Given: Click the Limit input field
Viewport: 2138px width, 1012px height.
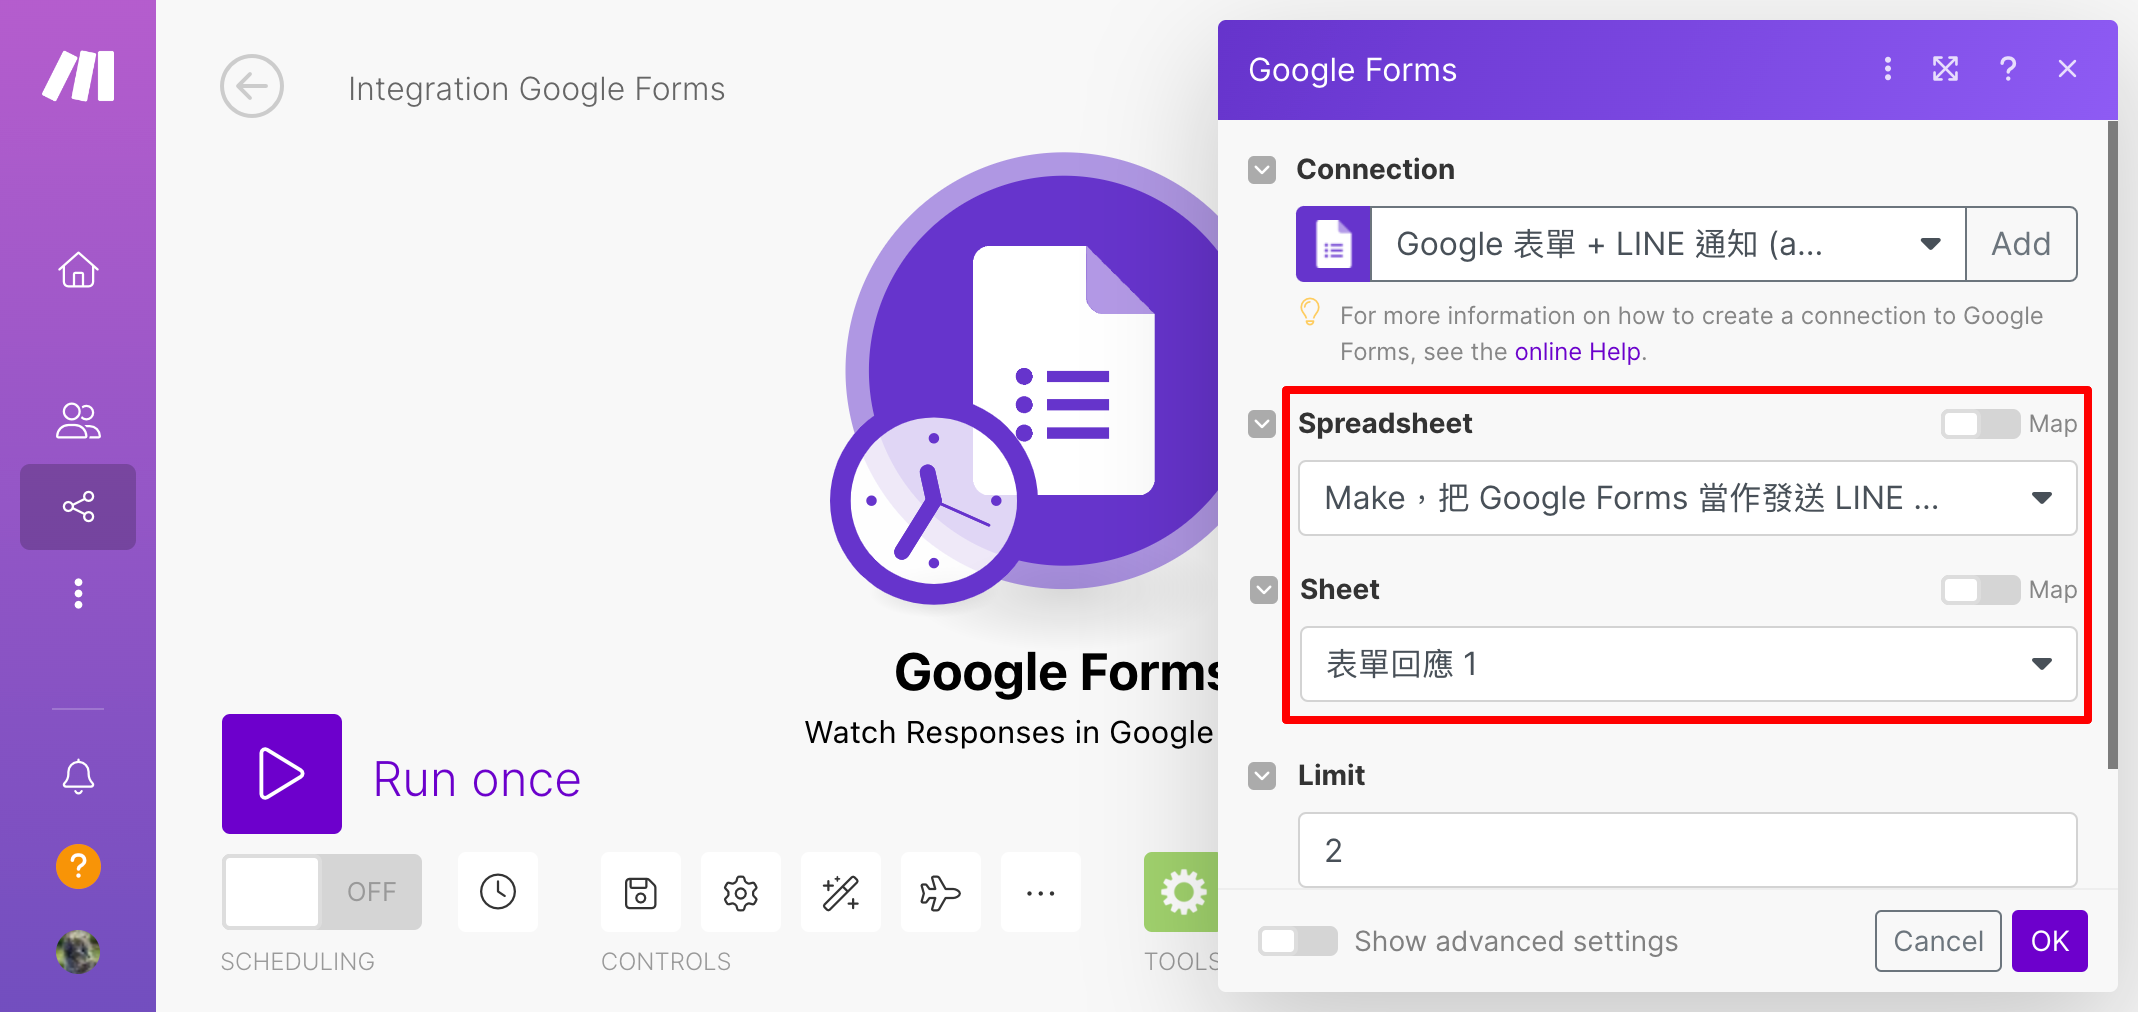Looking at the screenshot, I should click(1688, 850).
